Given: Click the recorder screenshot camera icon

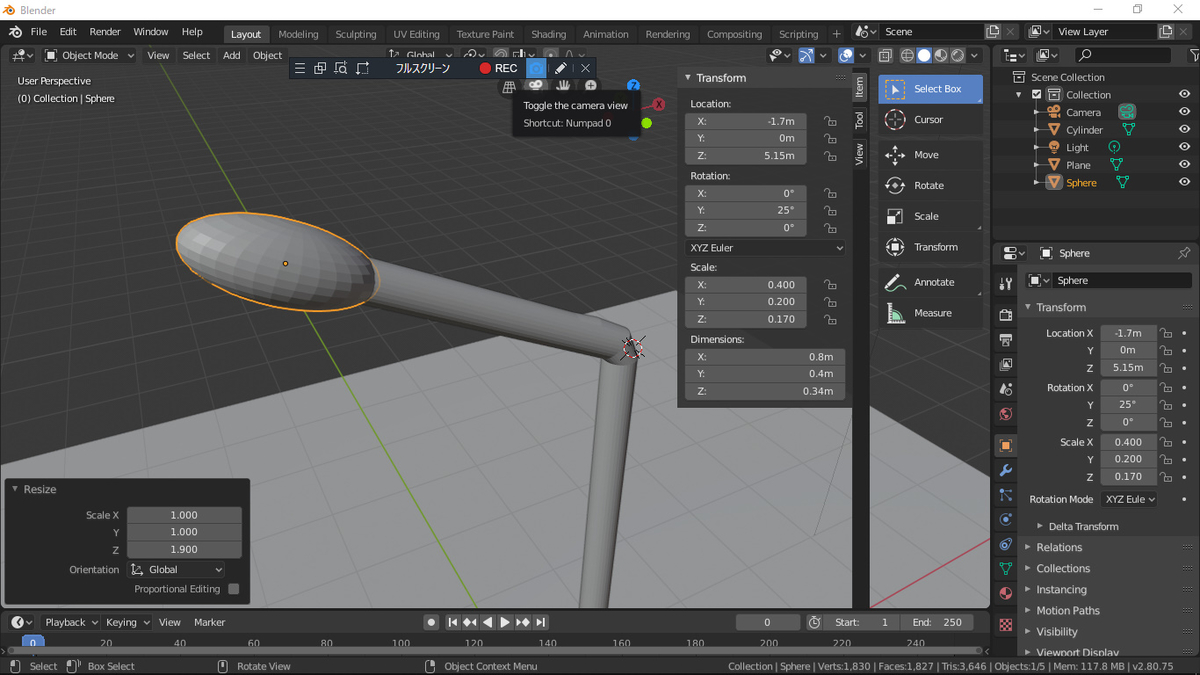Looking at the screenshot, I should pos(537,68).
